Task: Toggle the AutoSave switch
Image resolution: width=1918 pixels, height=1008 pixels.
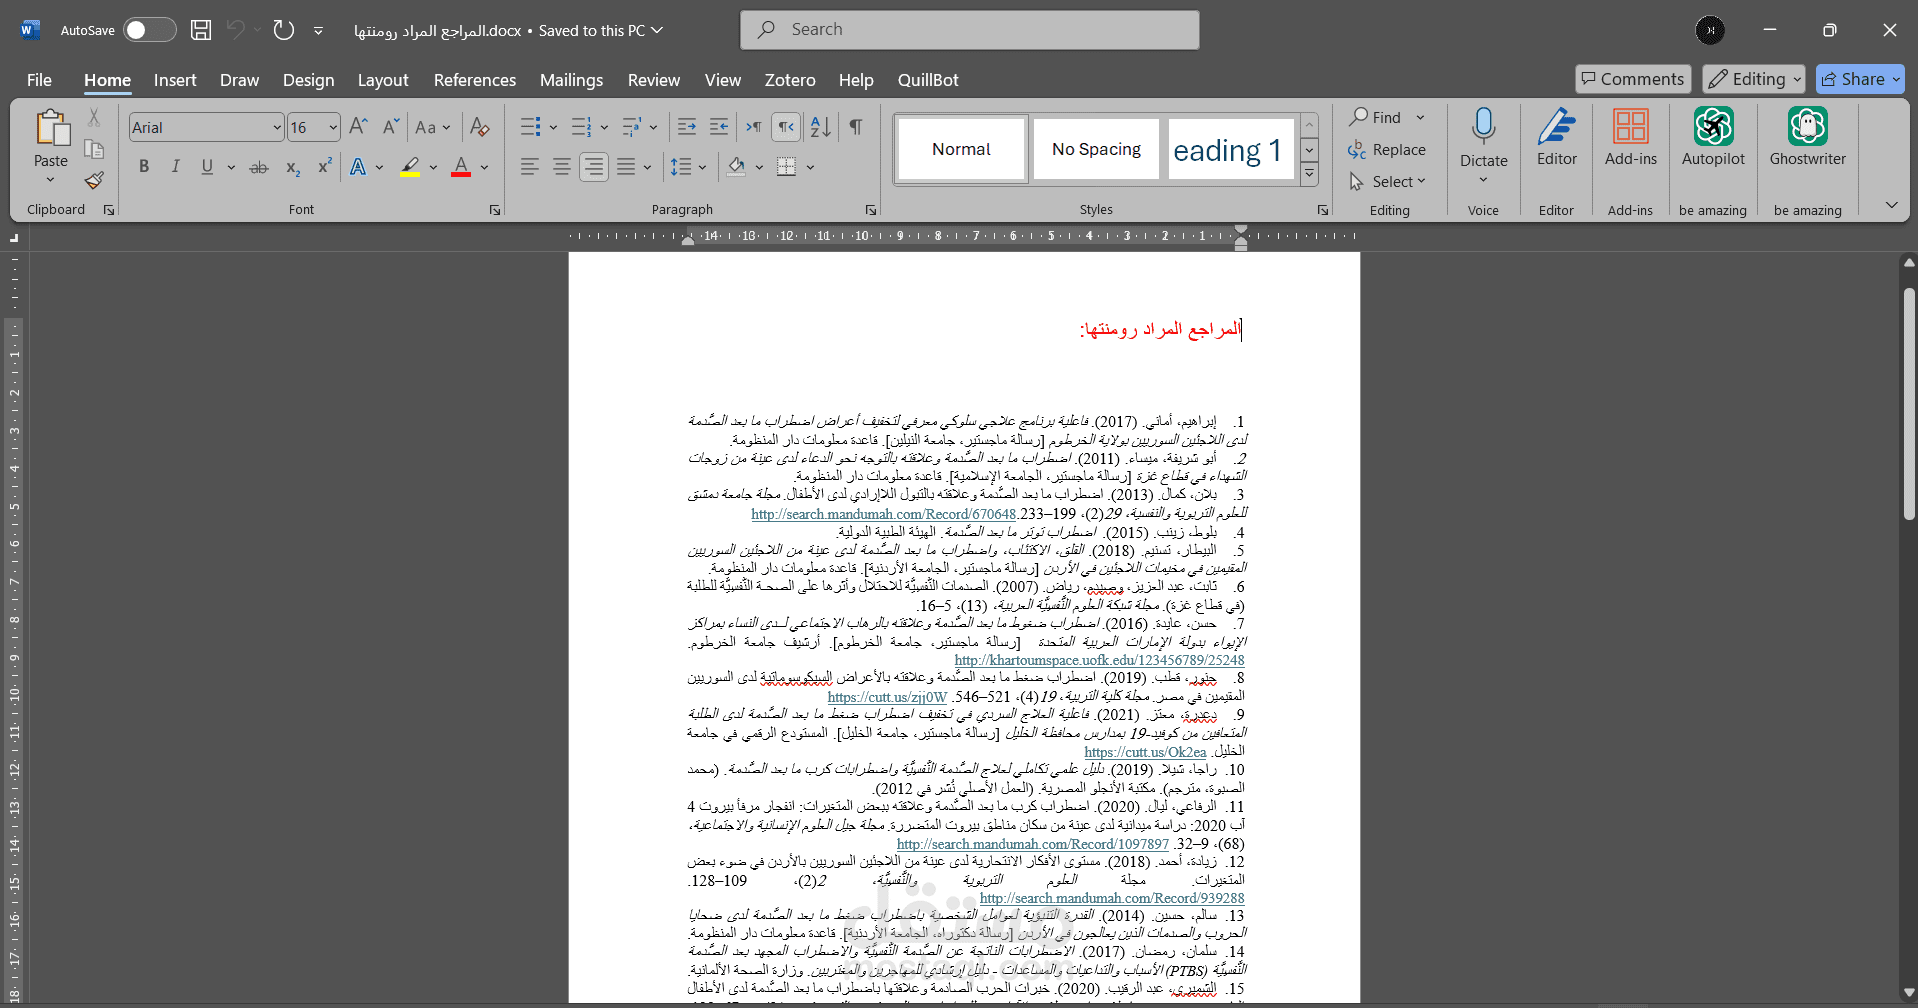Action: click(x=150, y=30)
